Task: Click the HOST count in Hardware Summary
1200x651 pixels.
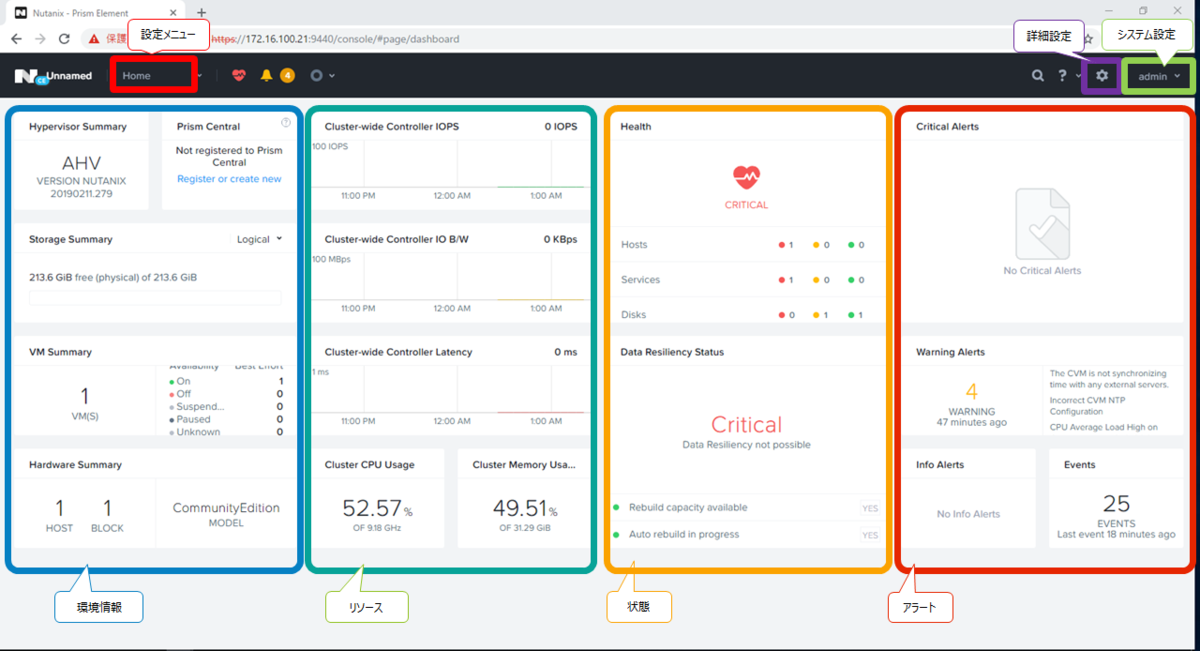Action: (x=59, y=508)
